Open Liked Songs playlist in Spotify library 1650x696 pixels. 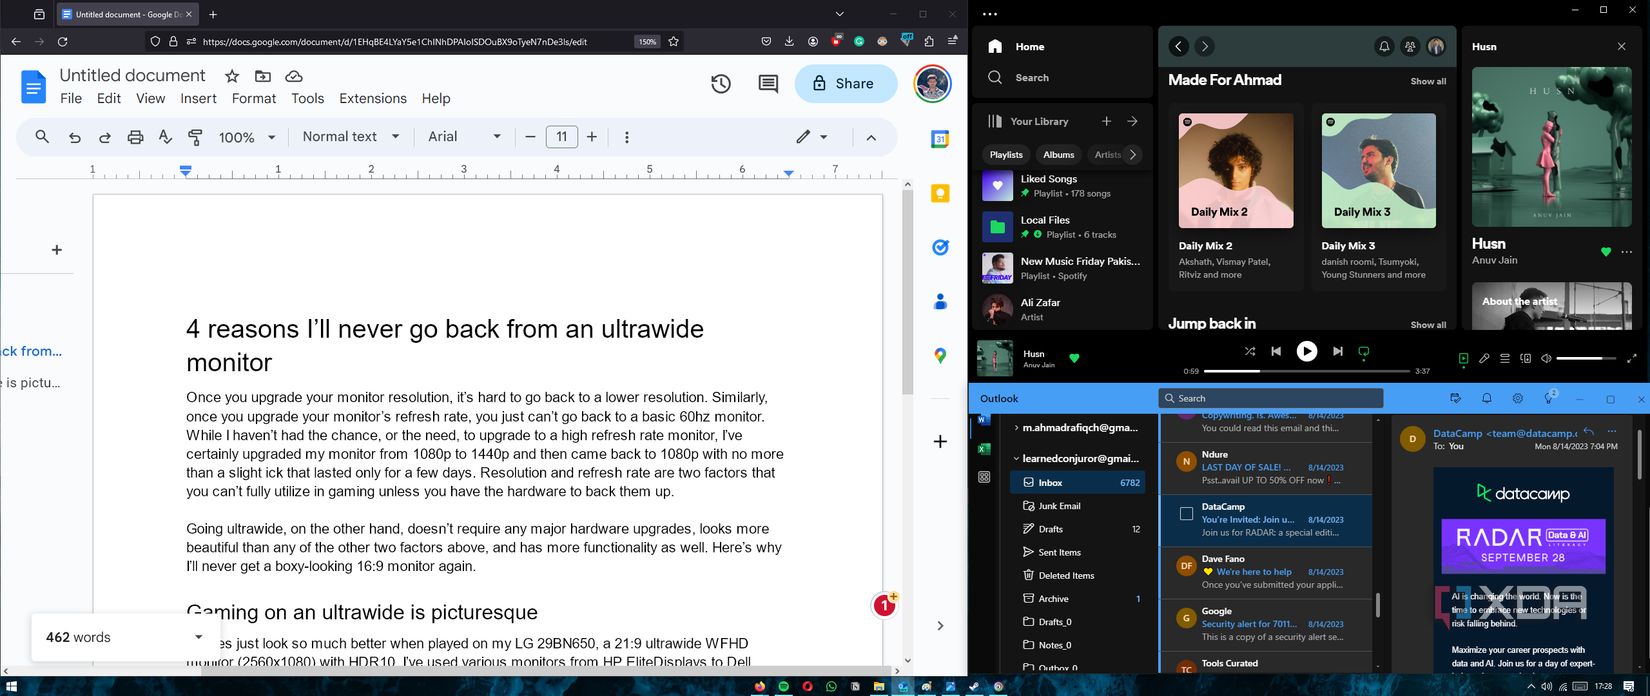pos(1063,186)
